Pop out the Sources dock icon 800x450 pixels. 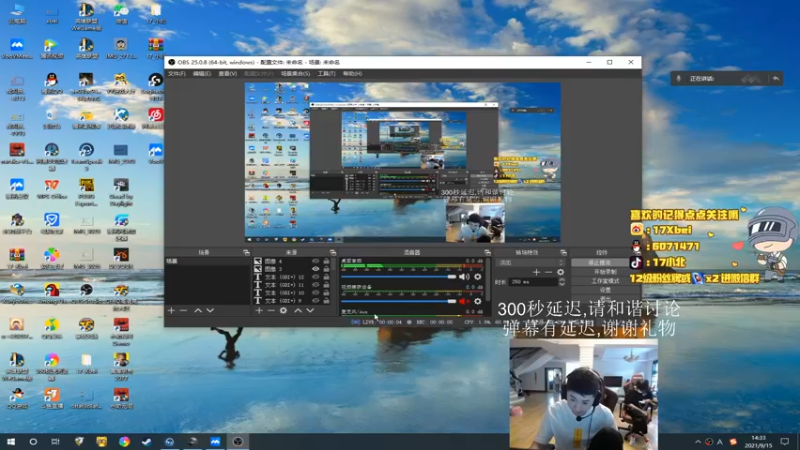[x=333, y=253]
